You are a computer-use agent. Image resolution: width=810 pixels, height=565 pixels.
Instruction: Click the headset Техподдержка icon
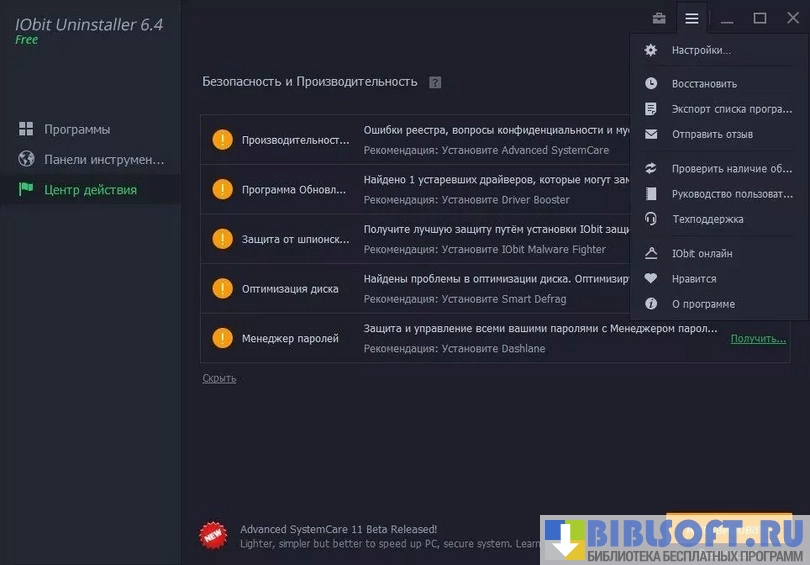[x=651, y=219]
